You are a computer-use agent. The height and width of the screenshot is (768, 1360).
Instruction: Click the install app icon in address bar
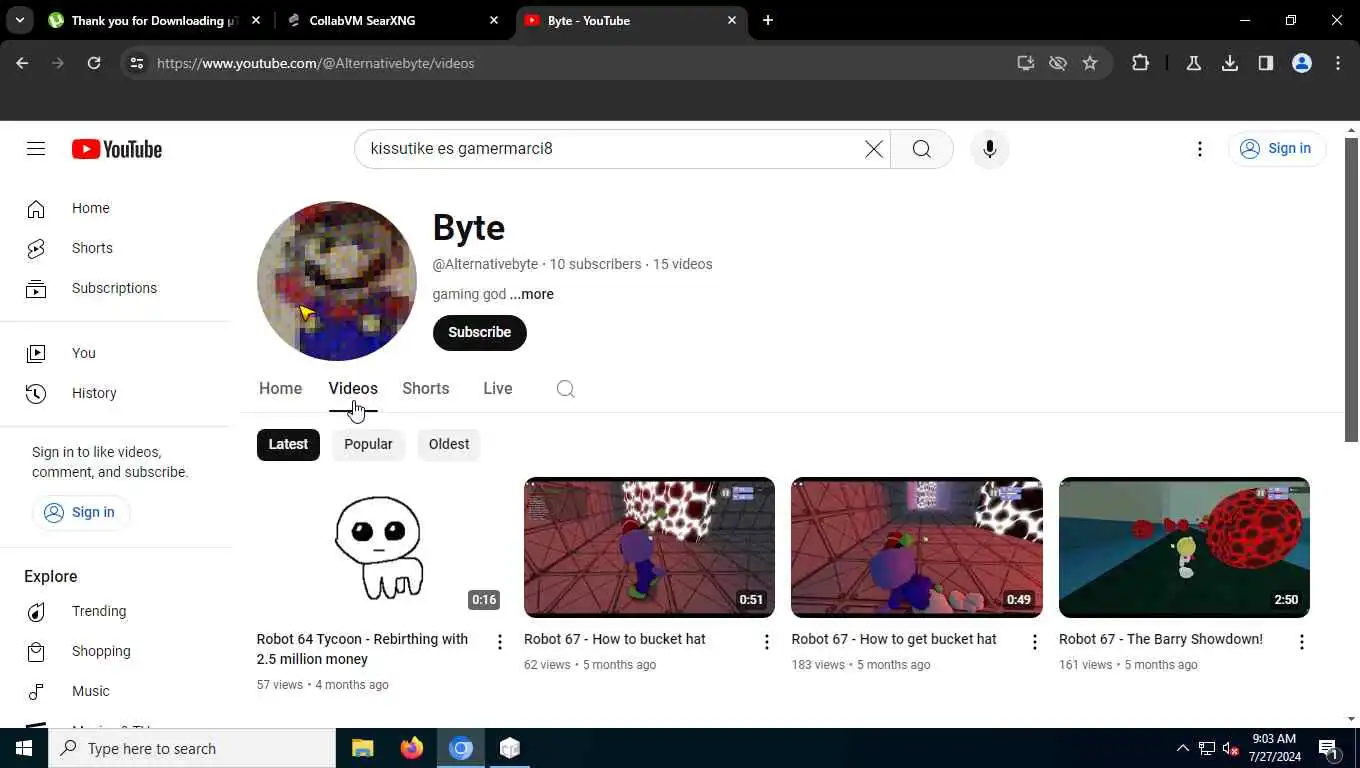pyautogui.click(x=1025, y=63)
